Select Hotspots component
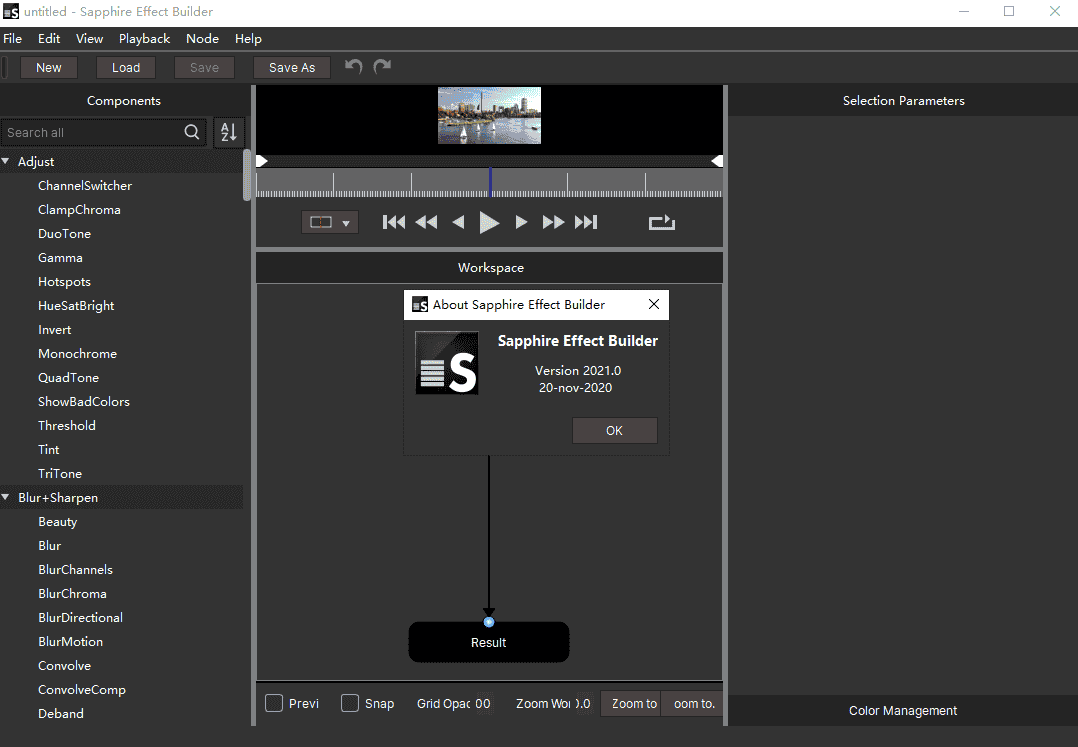This screenshot has height=747, width=1078. (65, 282)
